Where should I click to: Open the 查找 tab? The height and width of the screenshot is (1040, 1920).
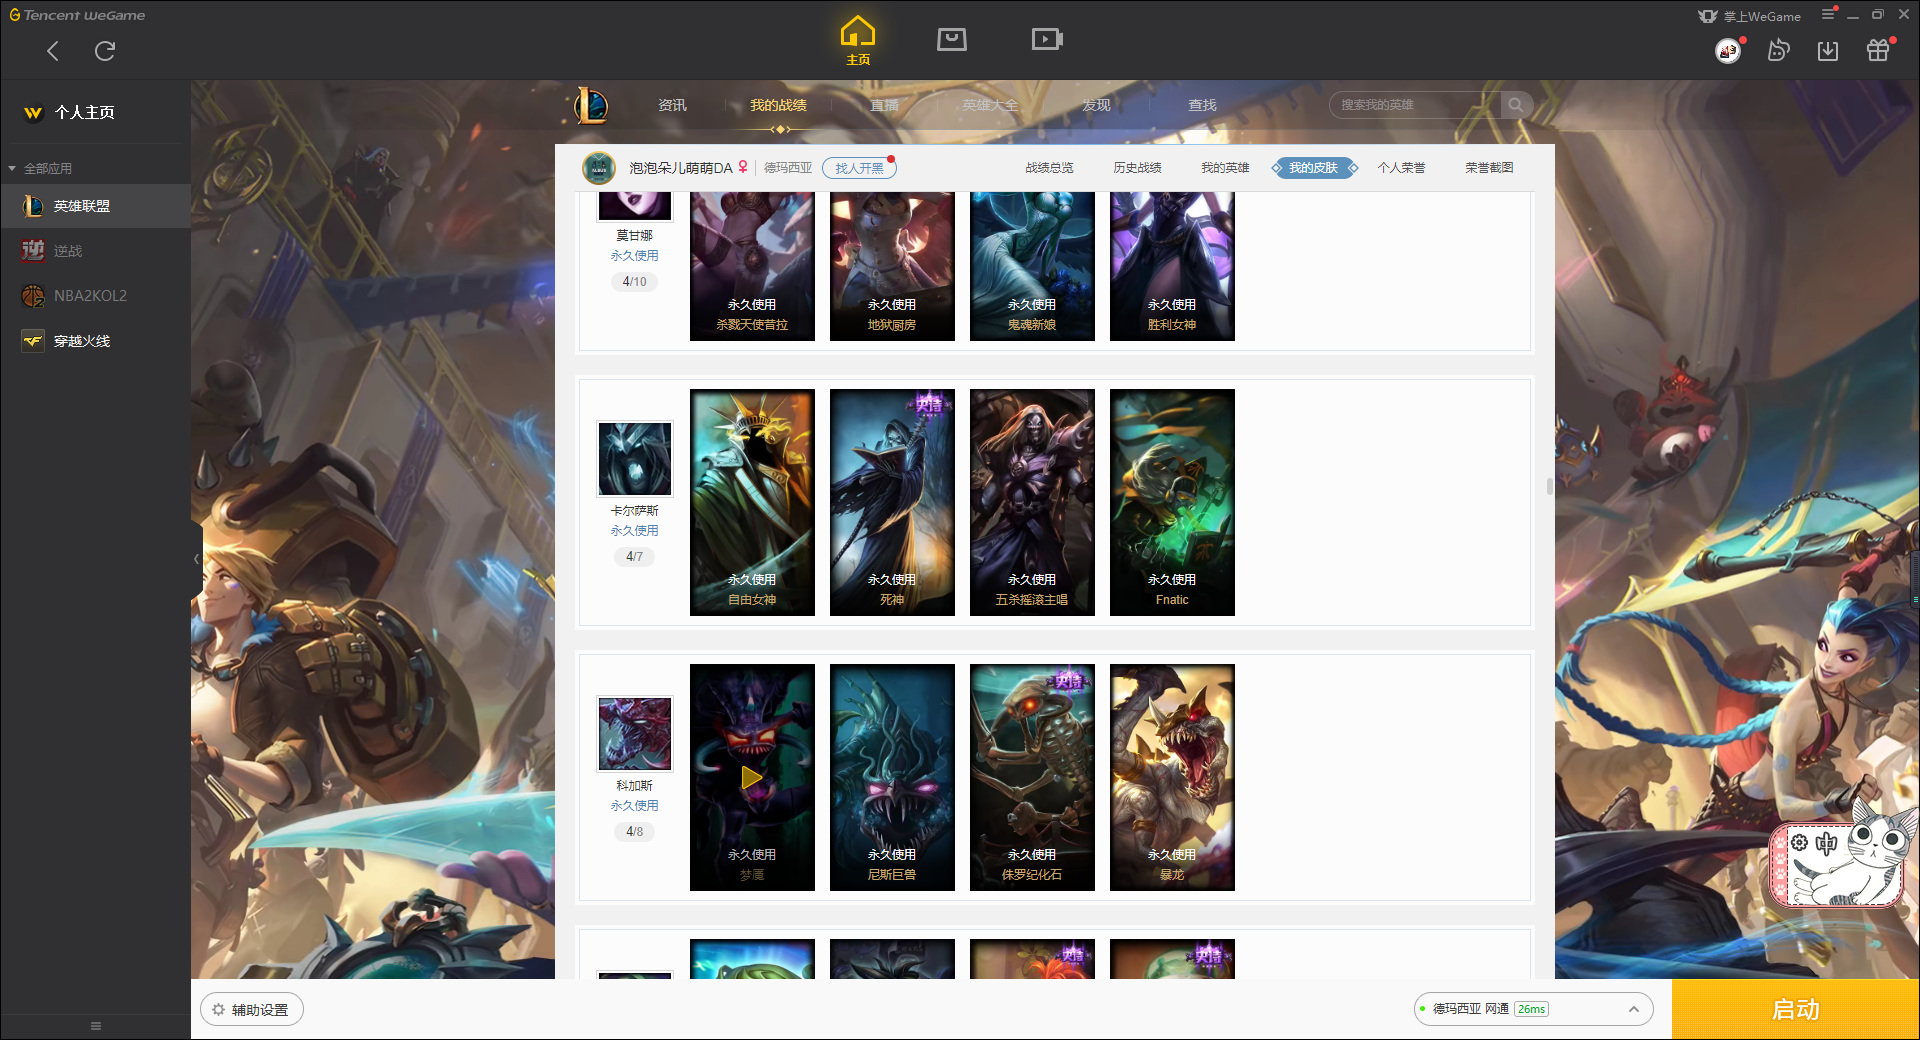point(1202,105)
